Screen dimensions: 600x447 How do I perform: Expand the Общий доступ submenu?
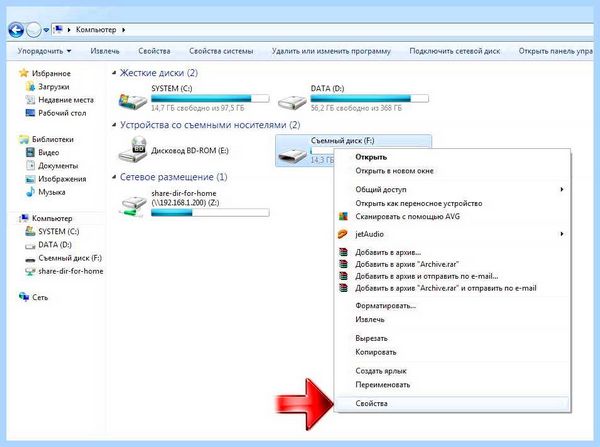tap(452, 189)
